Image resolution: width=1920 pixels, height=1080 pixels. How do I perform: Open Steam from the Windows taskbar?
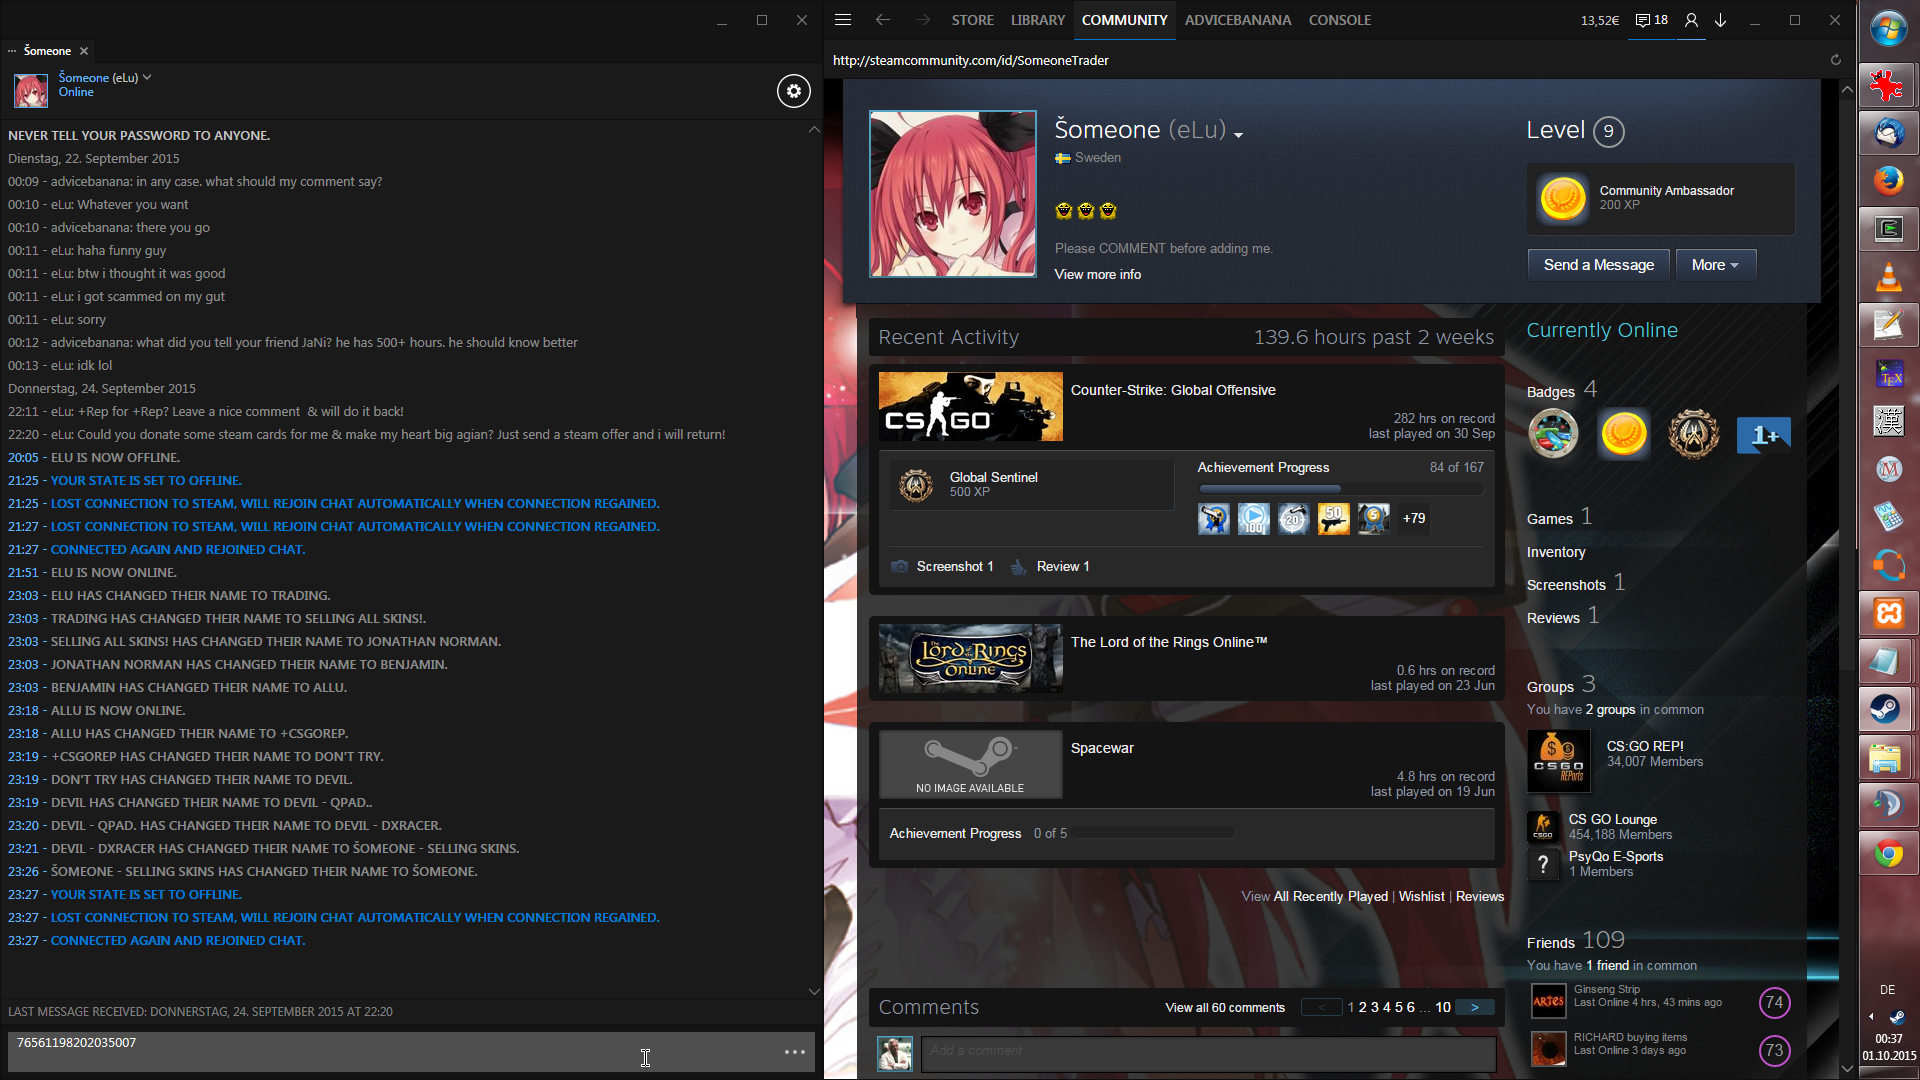pos(1888,709)
